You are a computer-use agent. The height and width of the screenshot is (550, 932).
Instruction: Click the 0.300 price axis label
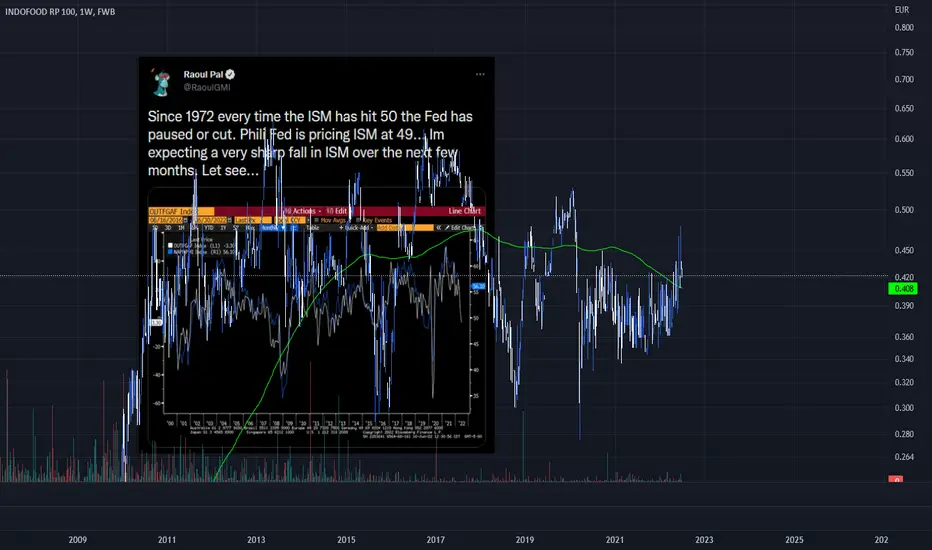[904, 407]
